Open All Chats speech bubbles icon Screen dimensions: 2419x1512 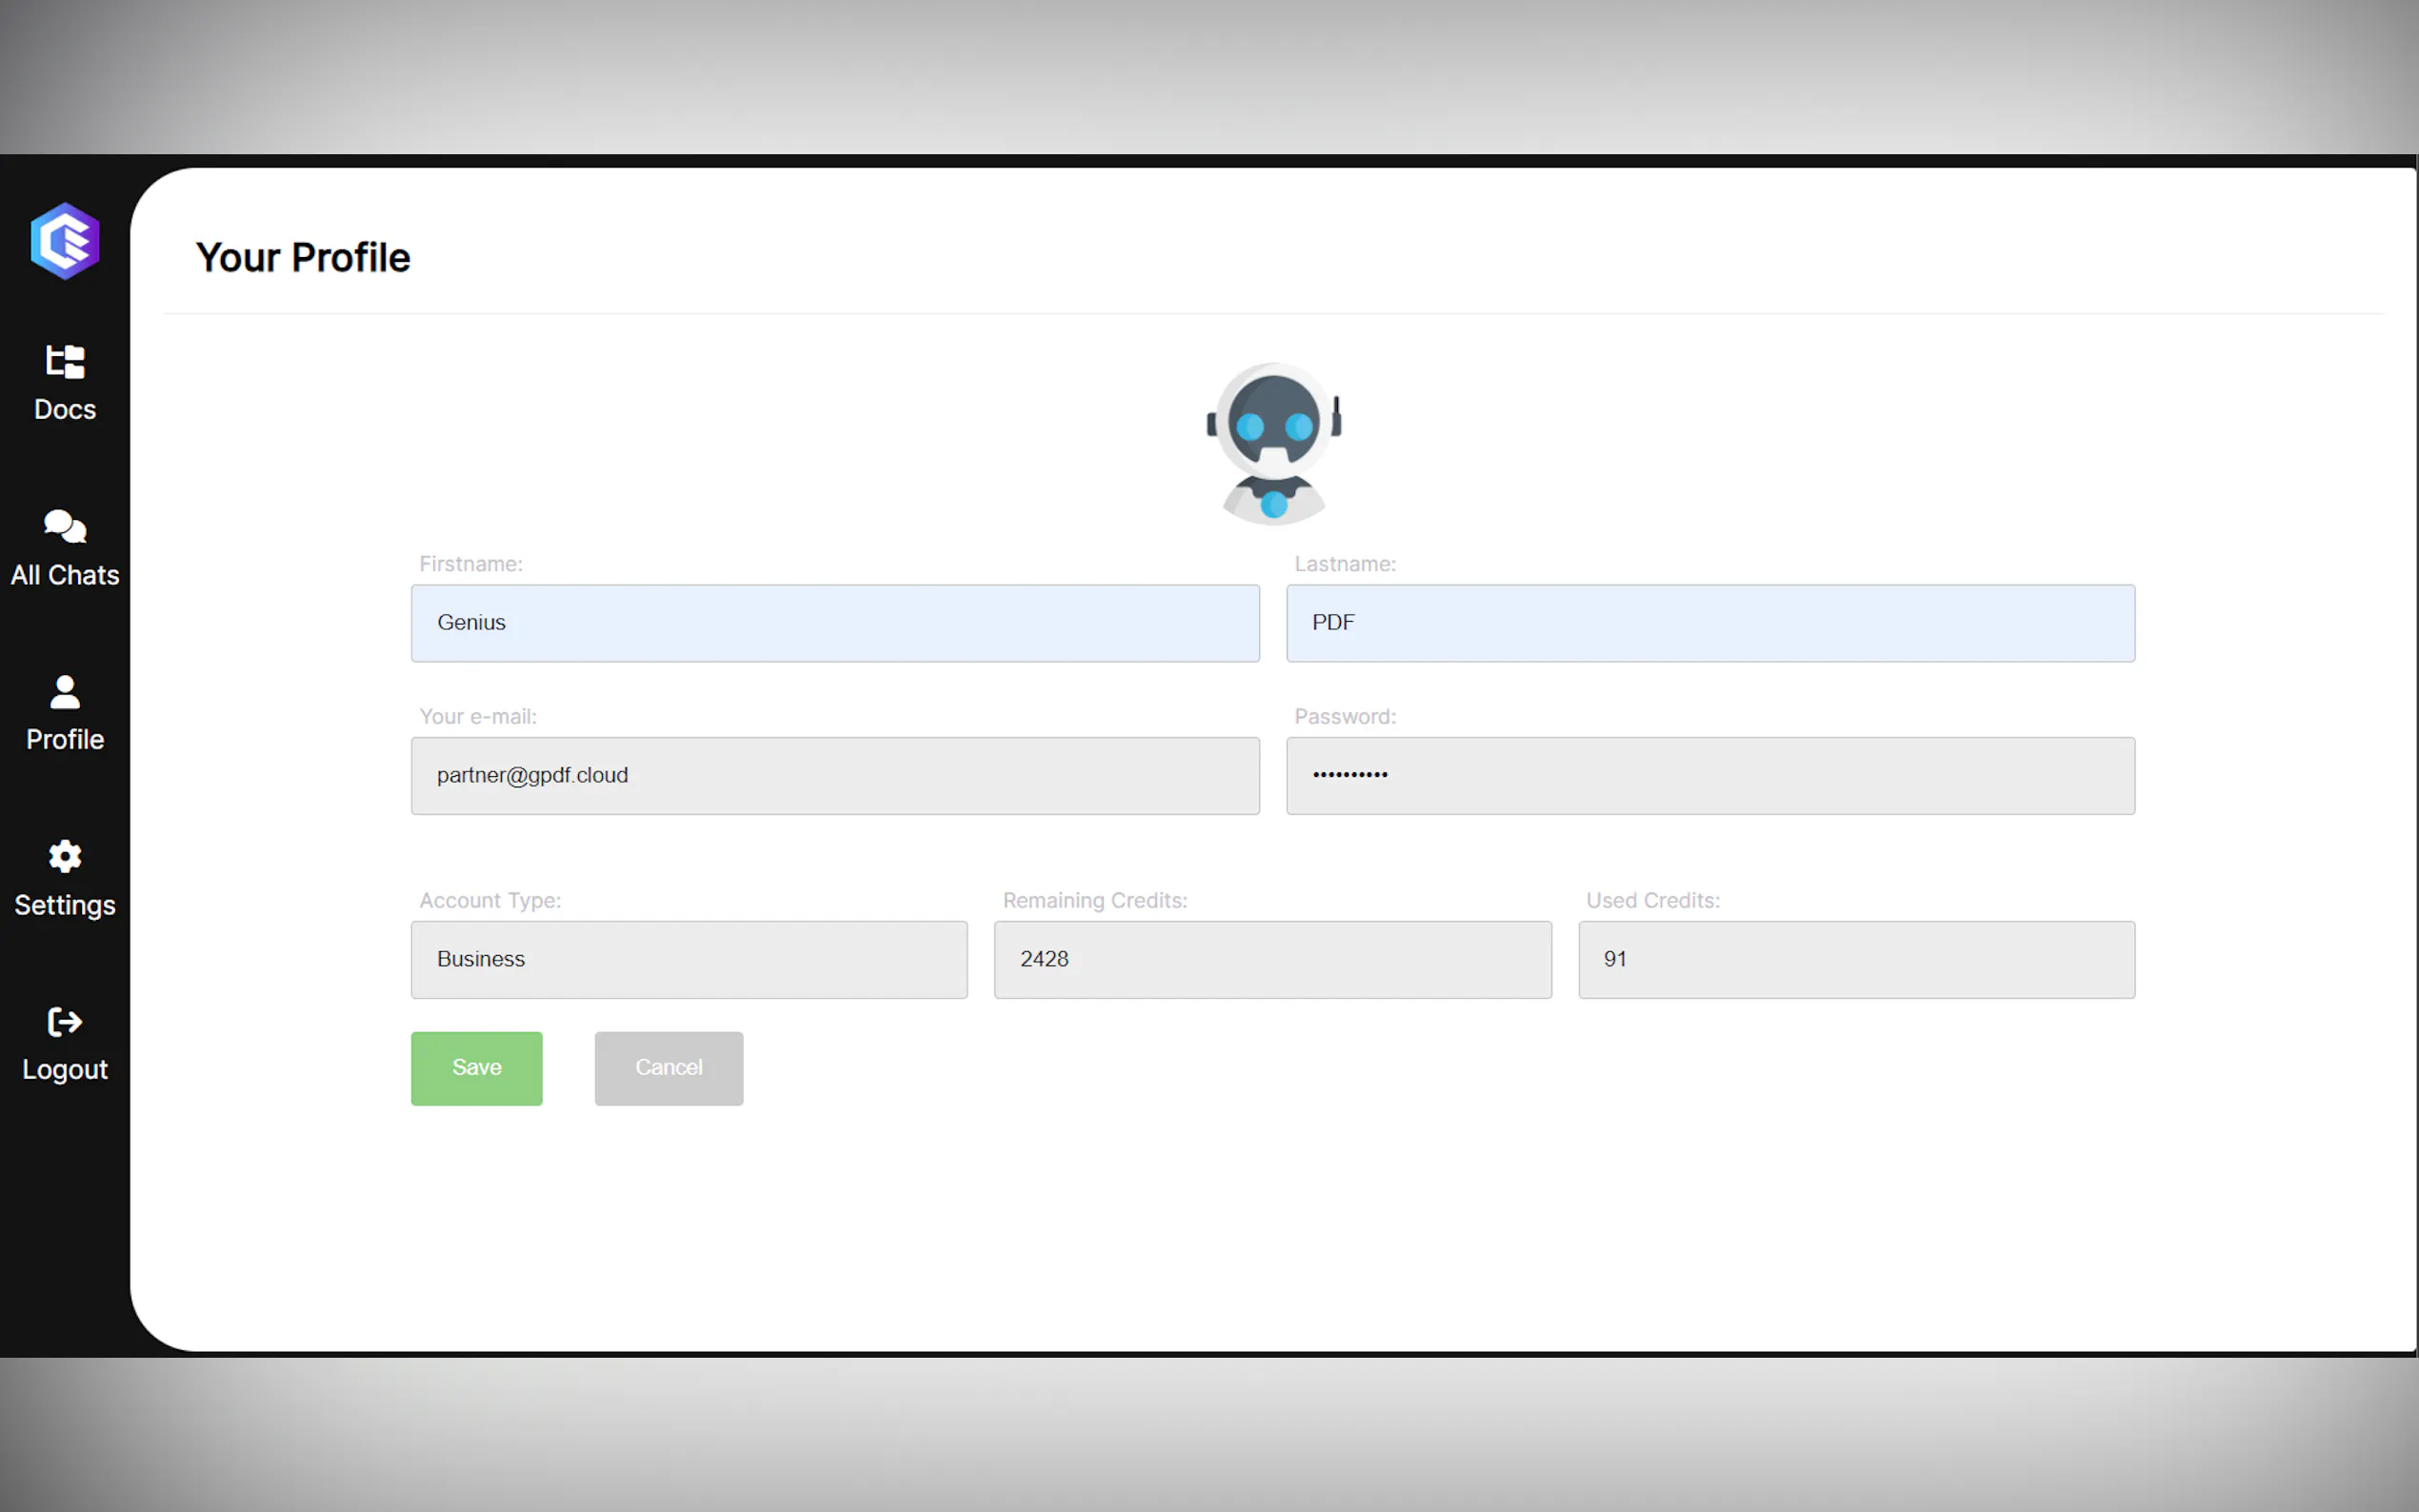point(65,526)
